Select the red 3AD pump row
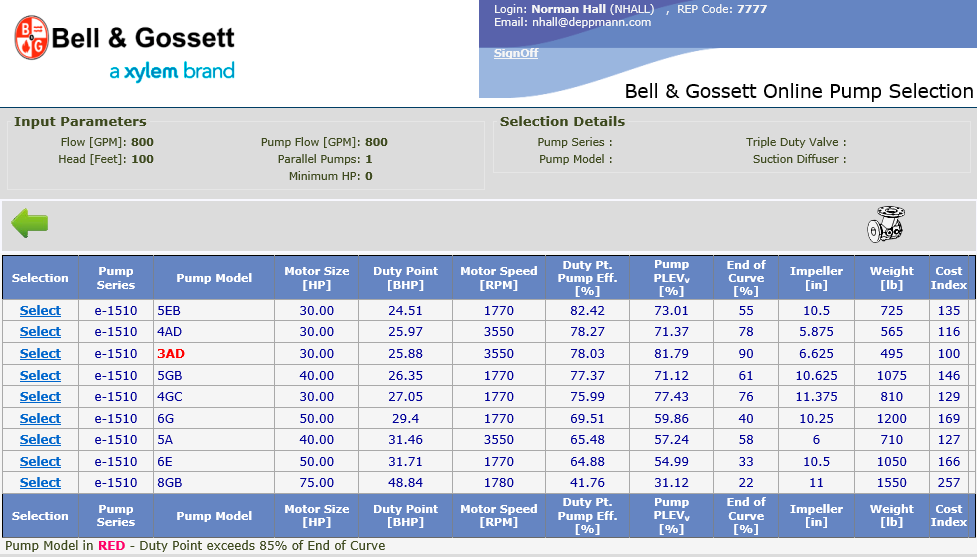The height and width of the screenshot is (557, 977). coord(40,353)
